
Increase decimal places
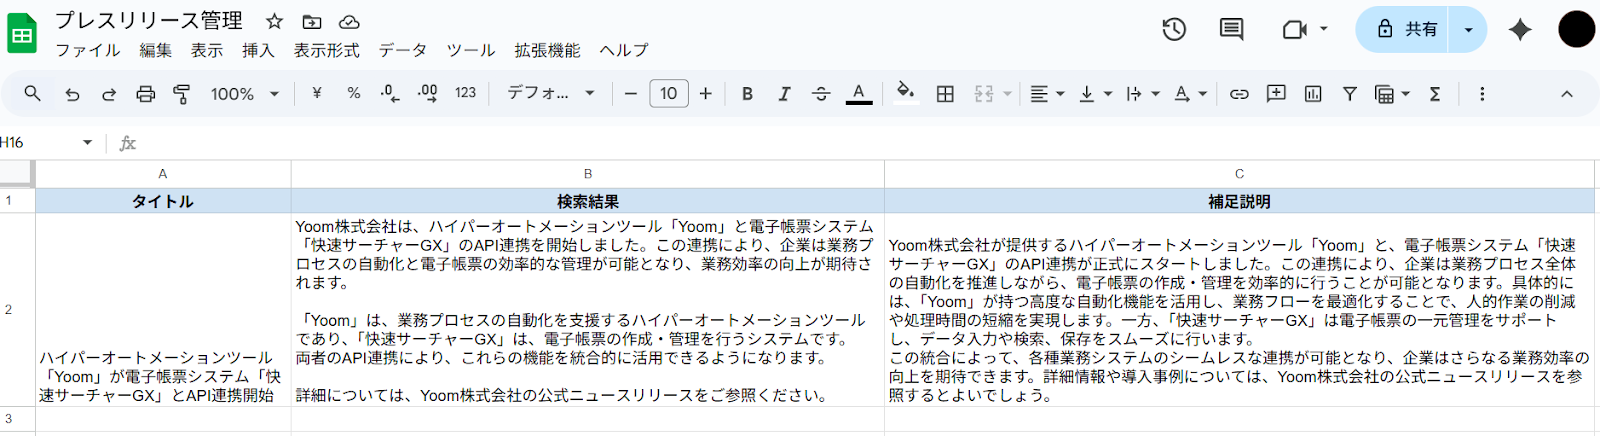427,93
